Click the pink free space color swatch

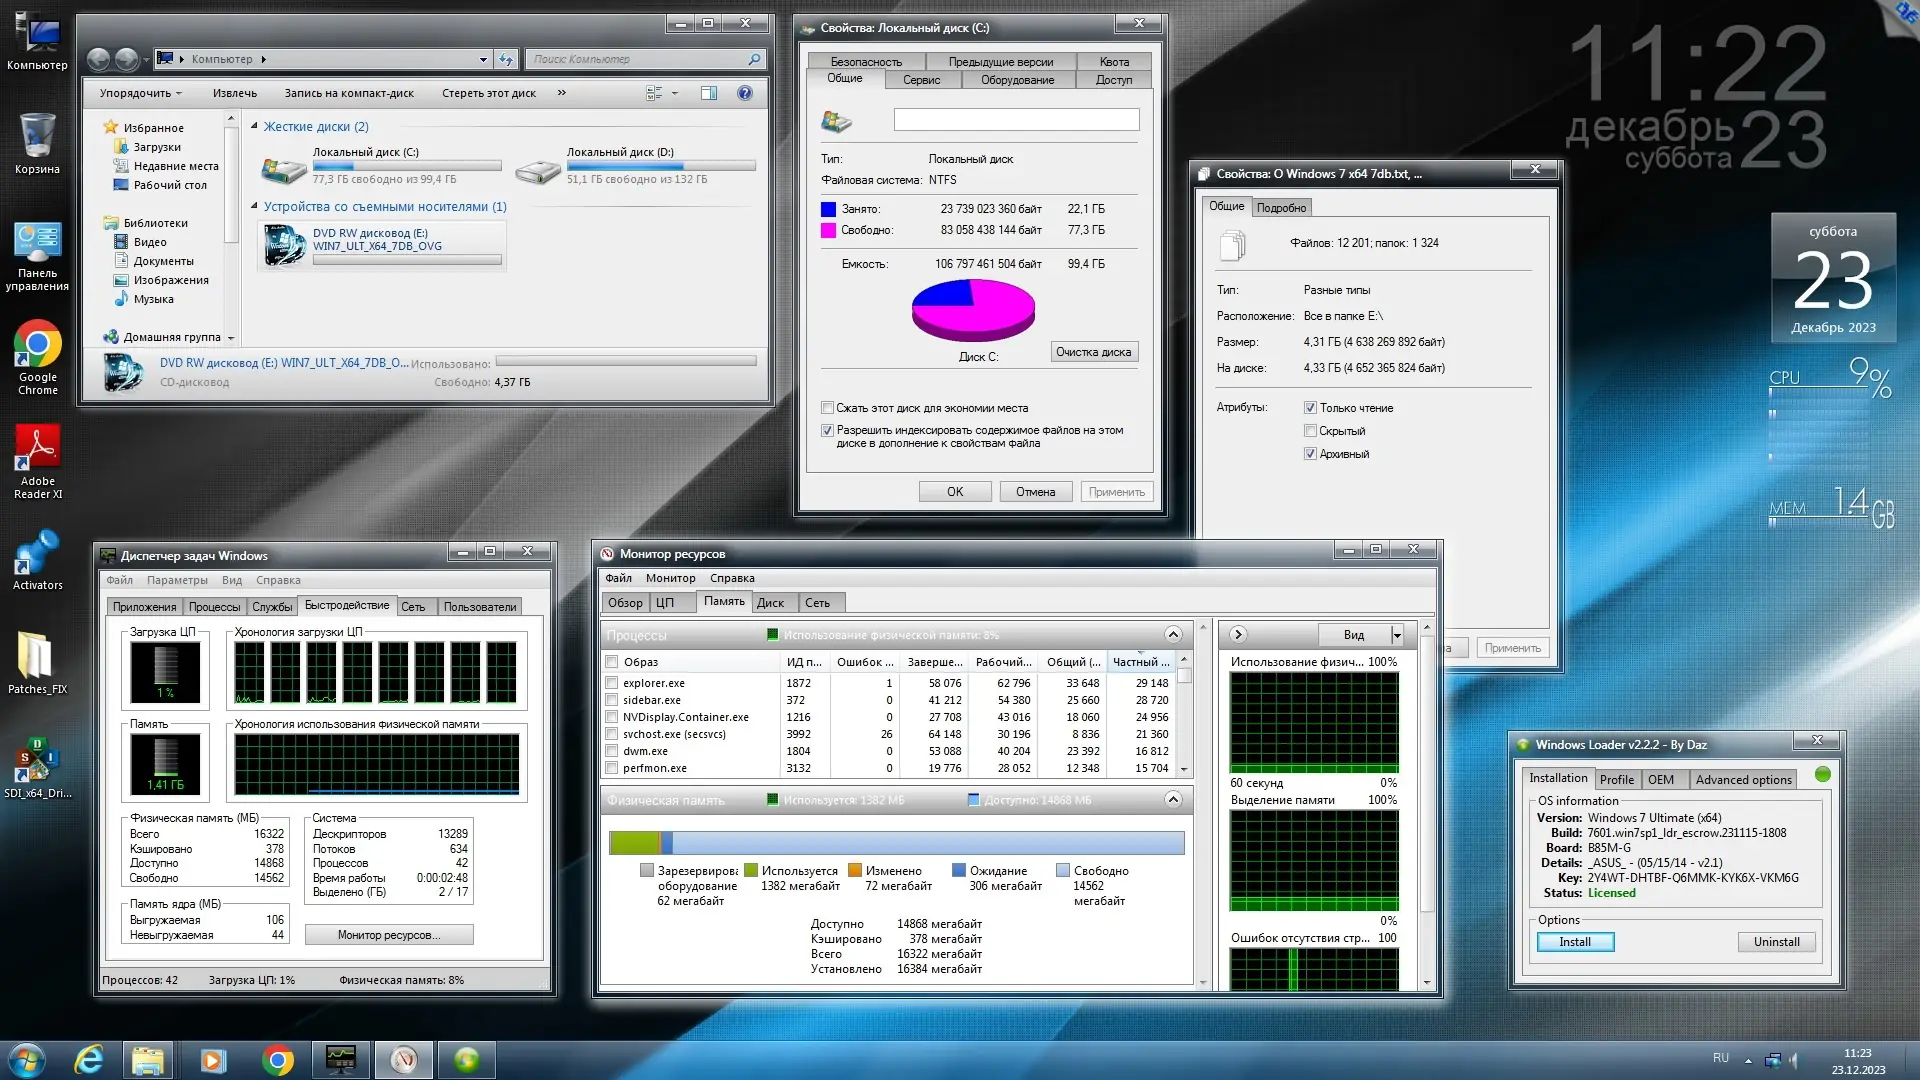coord(828,230)
